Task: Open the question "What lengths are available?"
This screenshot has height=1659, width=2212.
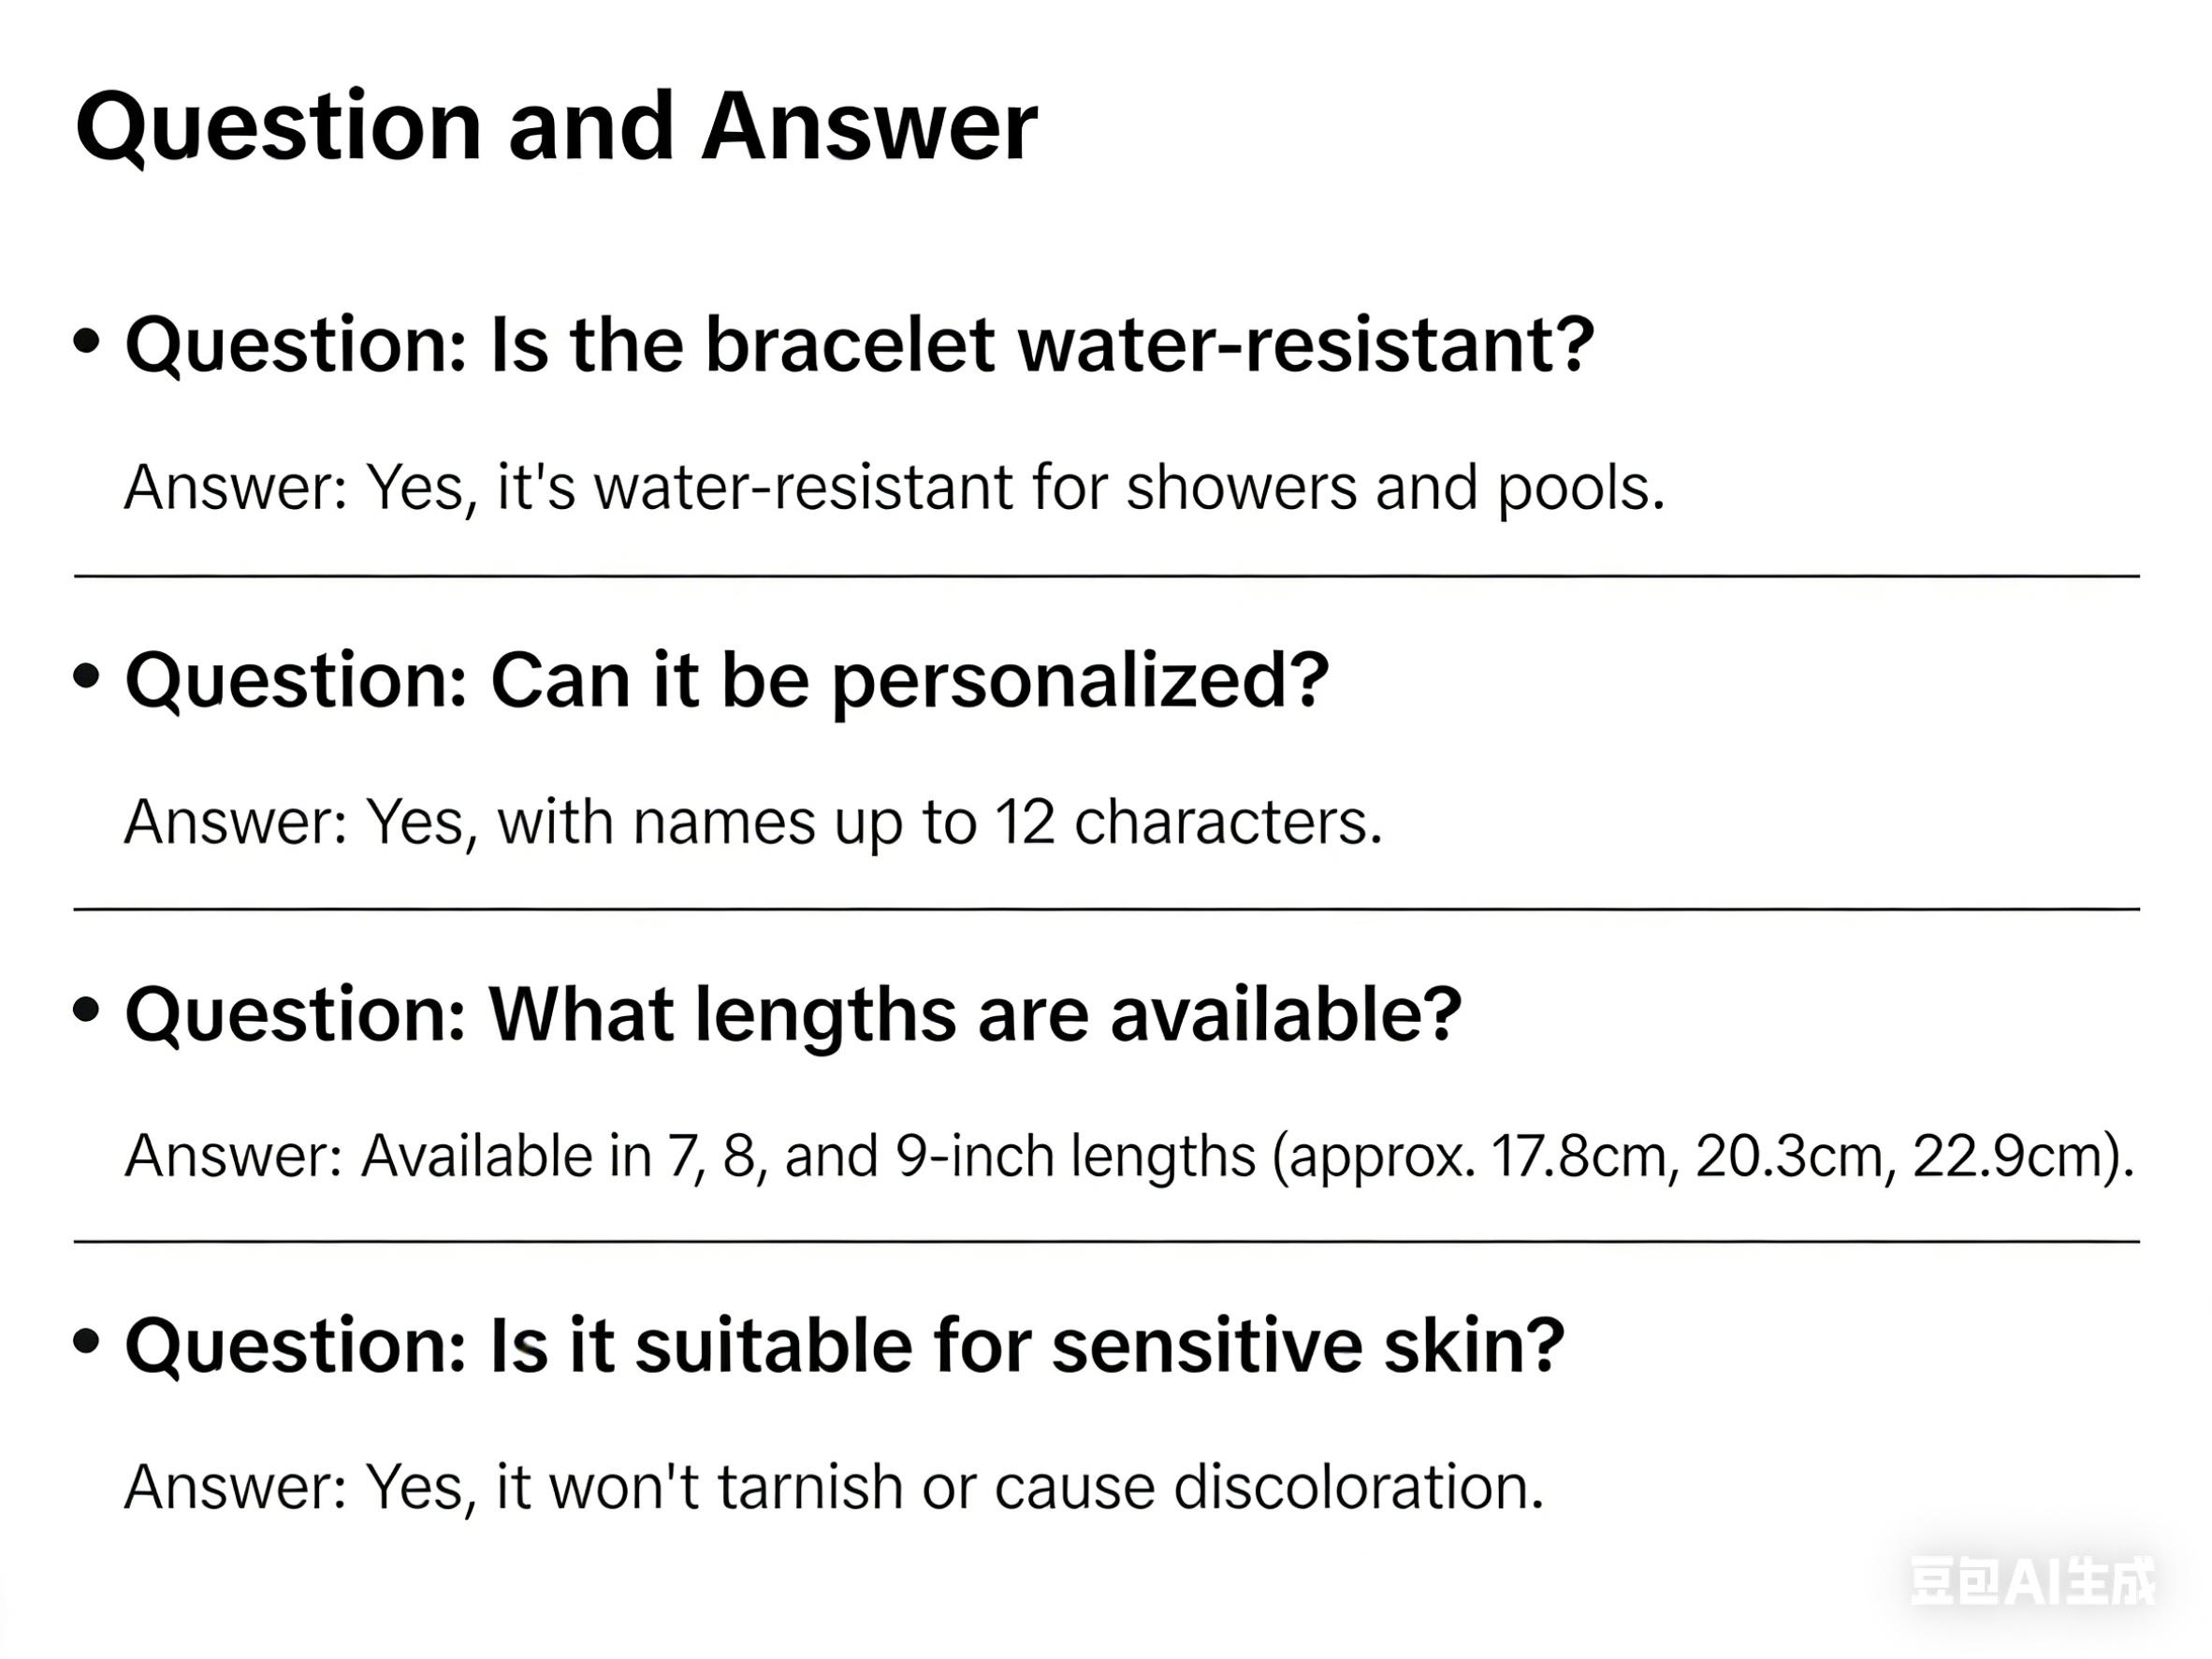Action: 793,1014
